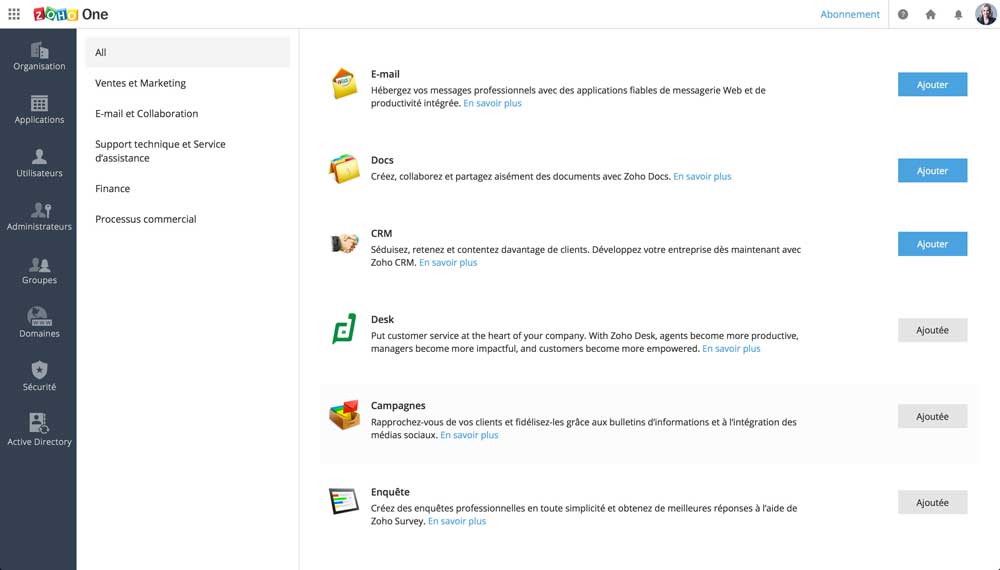Screen dimensions: 1000x570
Task: Open the user profile avatar
Action: point(985,14)
